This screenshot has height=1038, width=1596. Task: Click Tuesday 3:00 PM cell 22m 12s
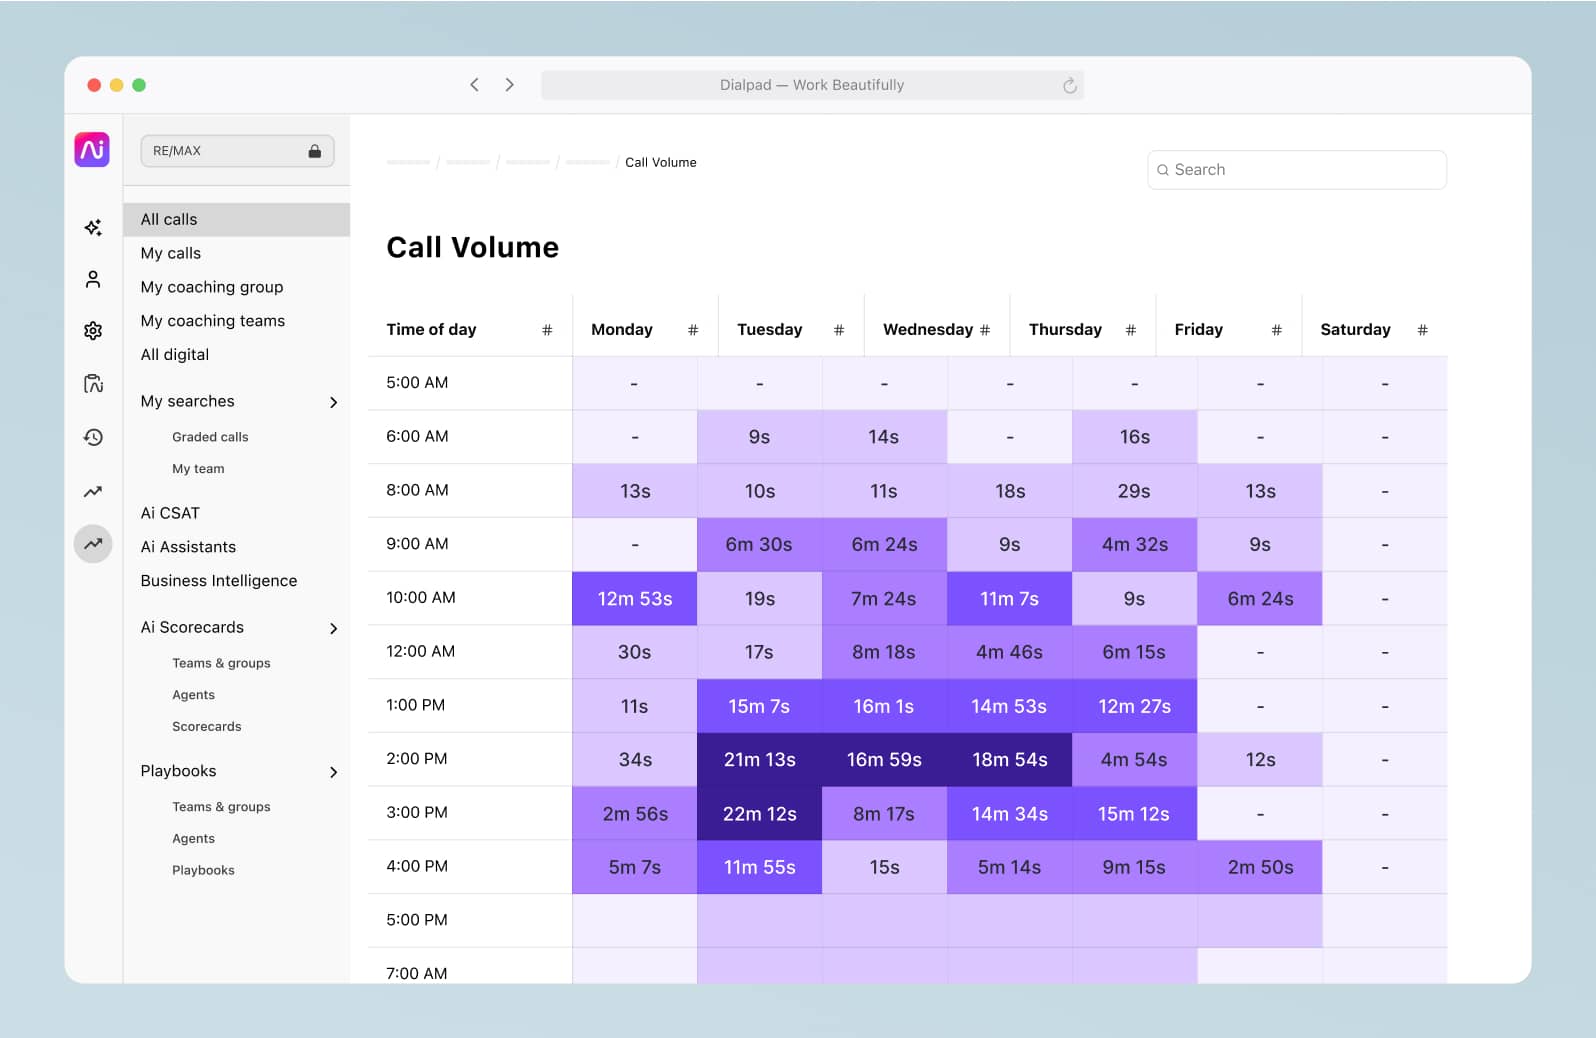[x=759, y=814]
